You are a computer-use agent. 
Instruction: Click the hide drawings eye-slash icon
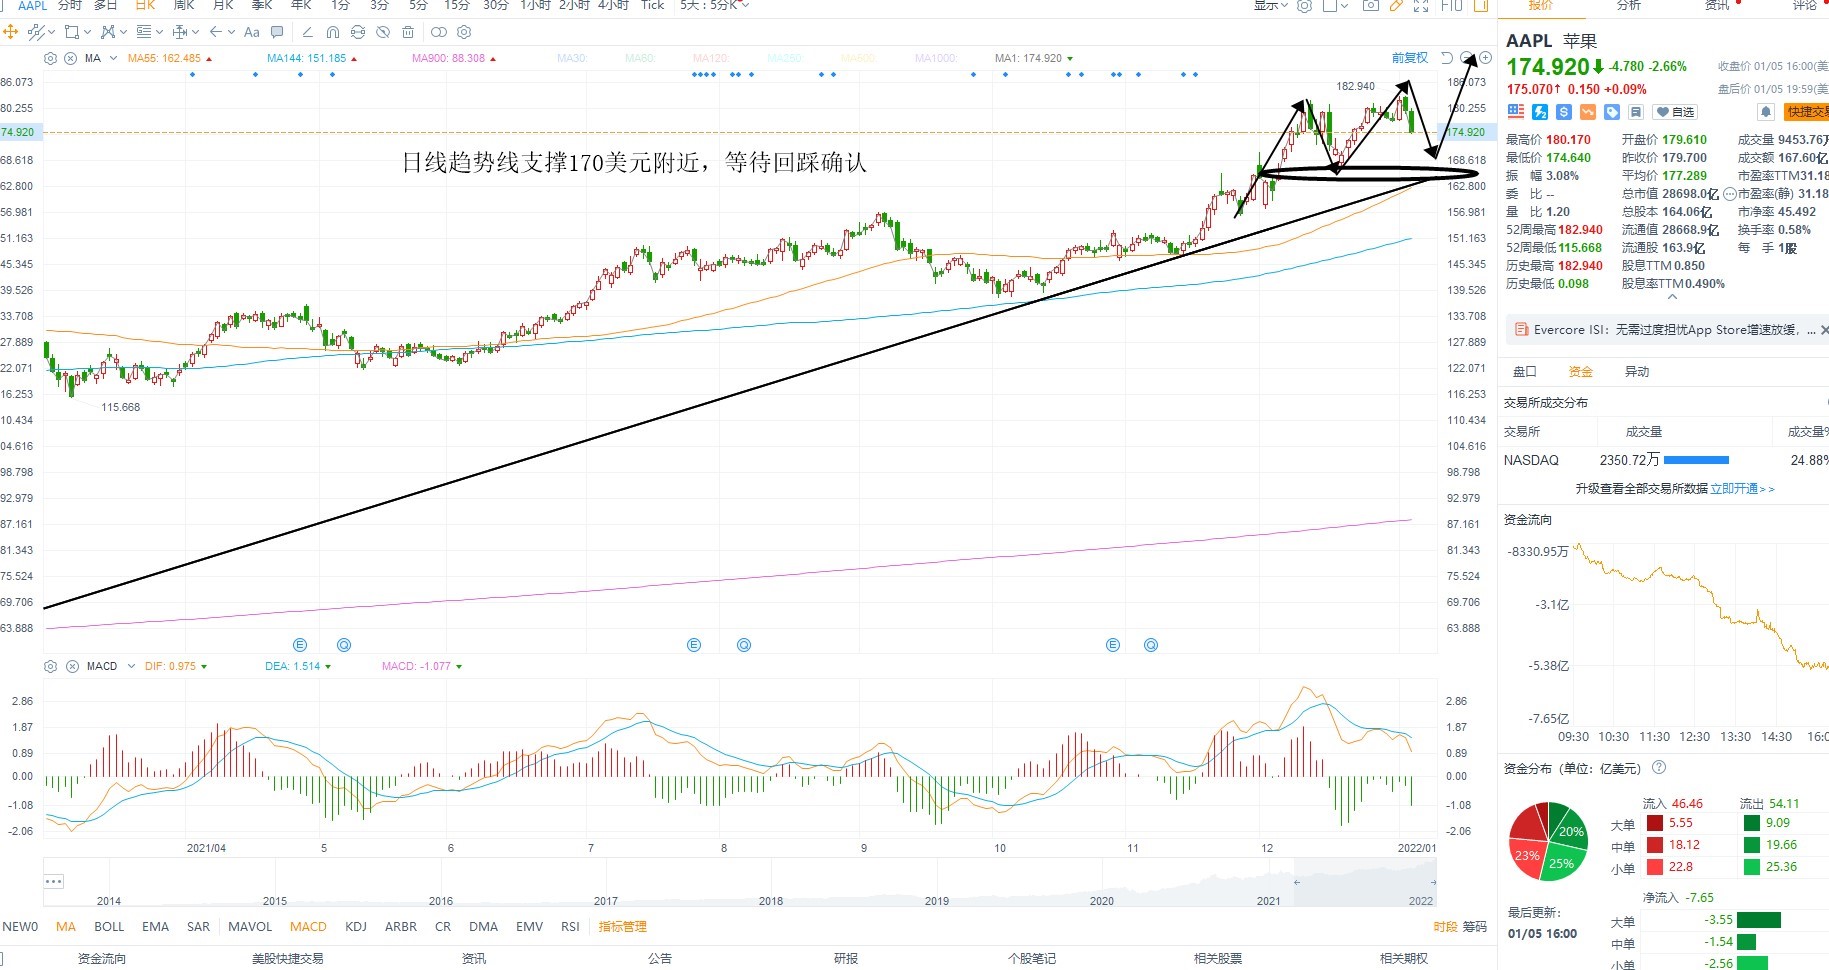tap(383, 32)
